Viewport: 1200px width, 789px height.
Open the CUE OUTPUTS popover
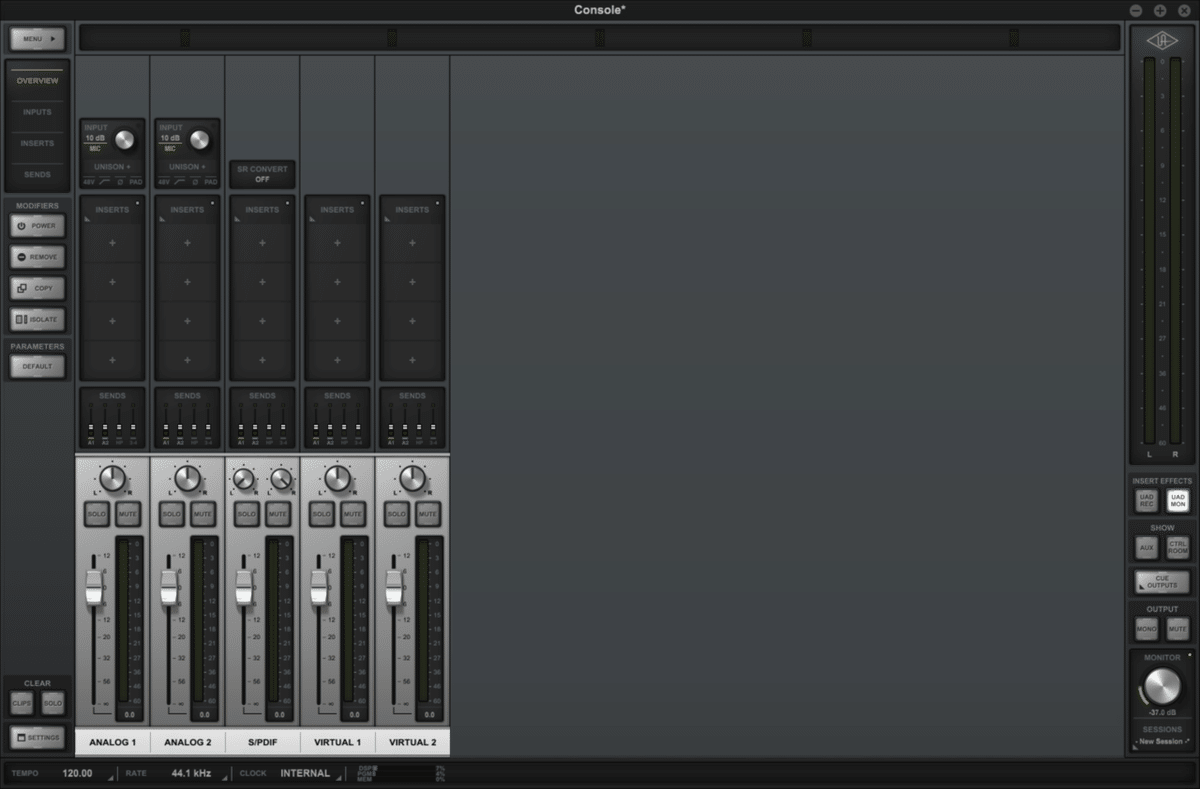pos(1162,582)
